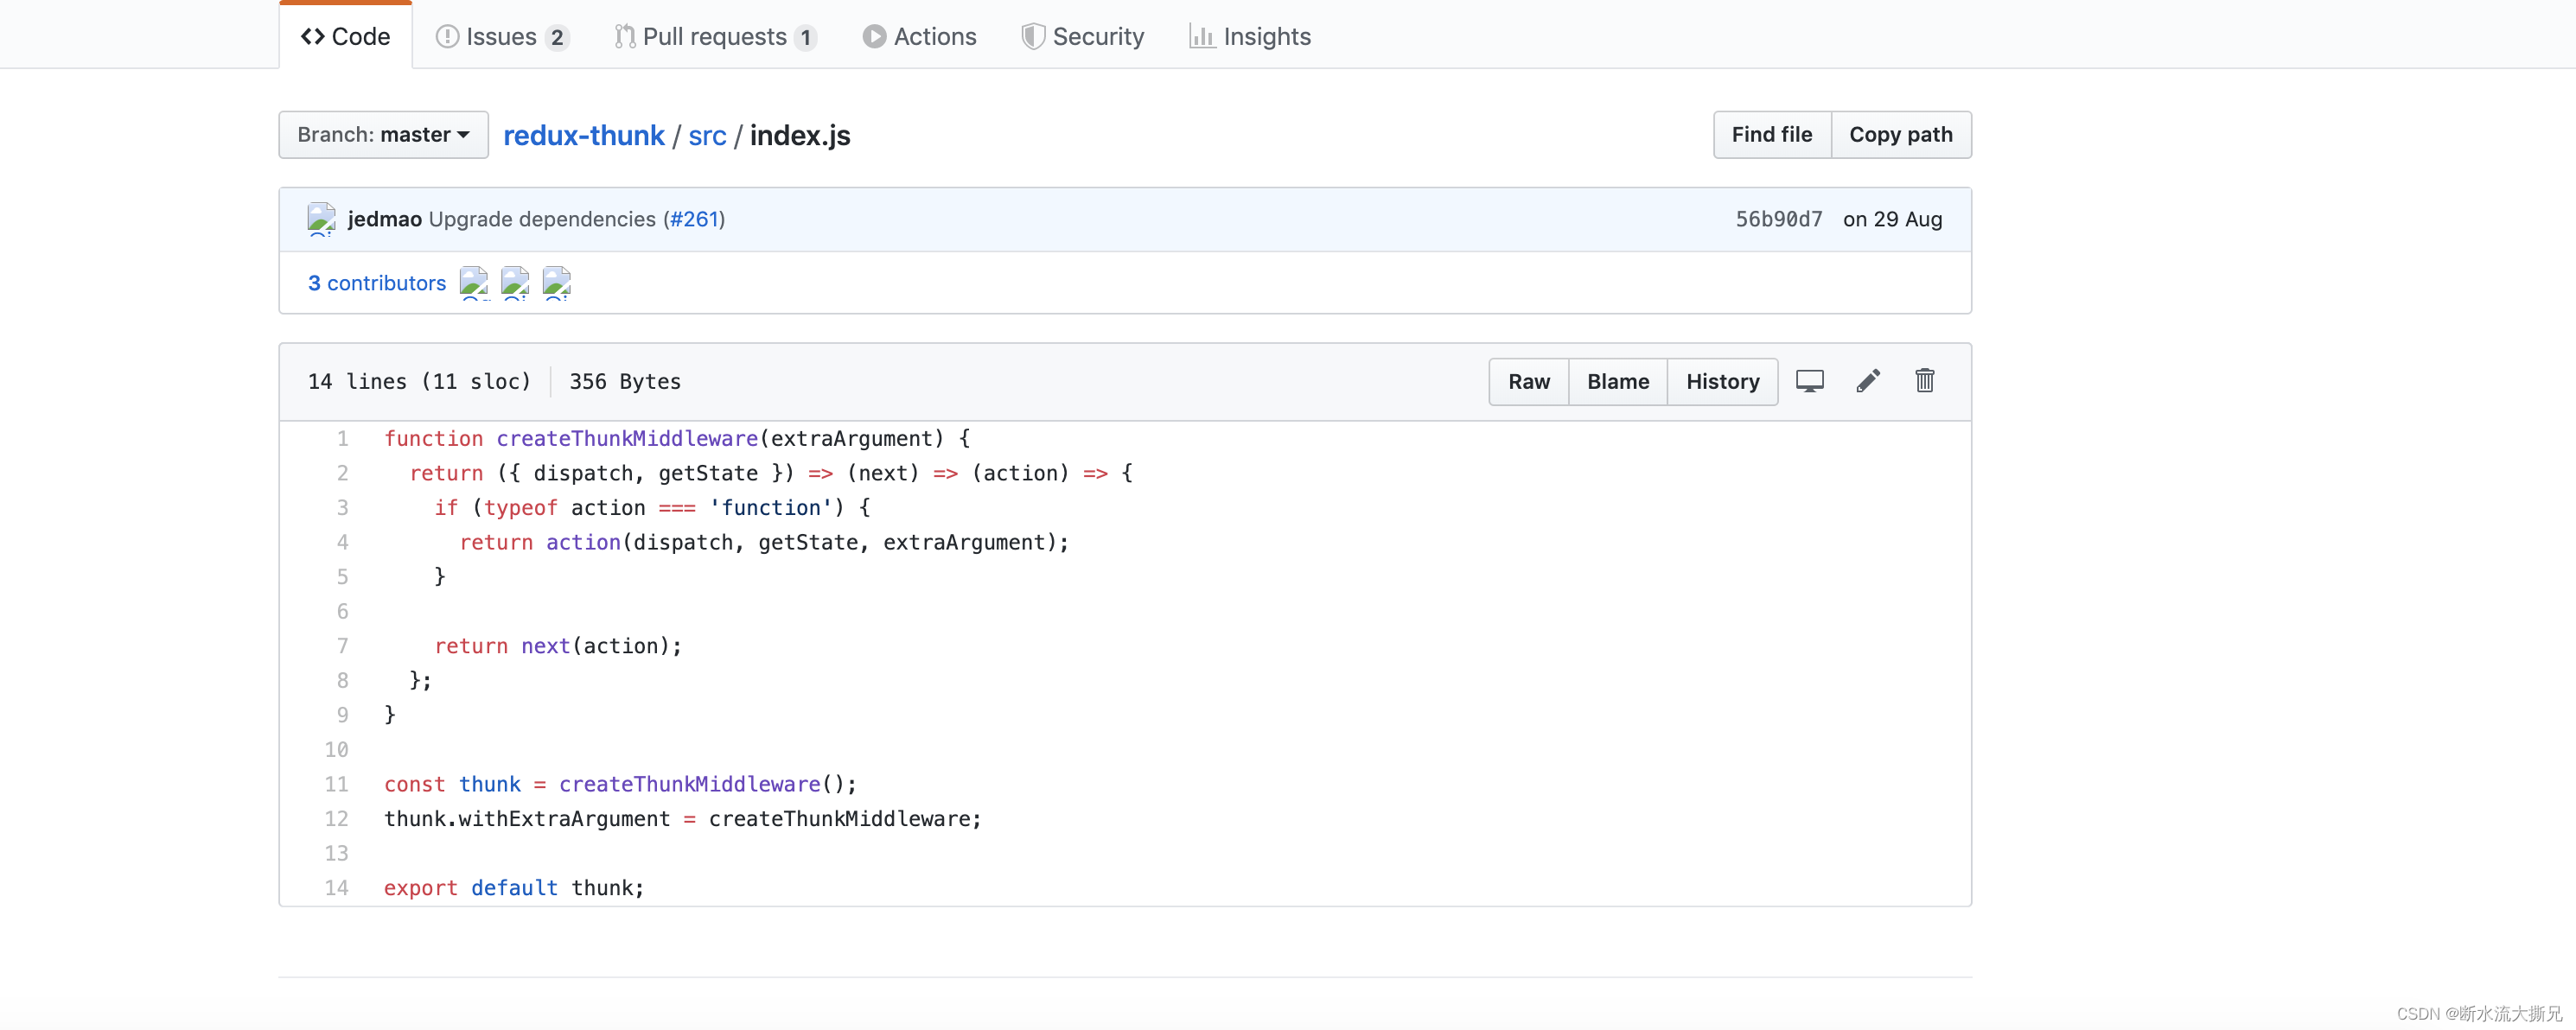Image resolution: width=2576 pixels, height=1030 pixels.
Task: Edit this file with the pencil icon
Action: [1868, 381]
